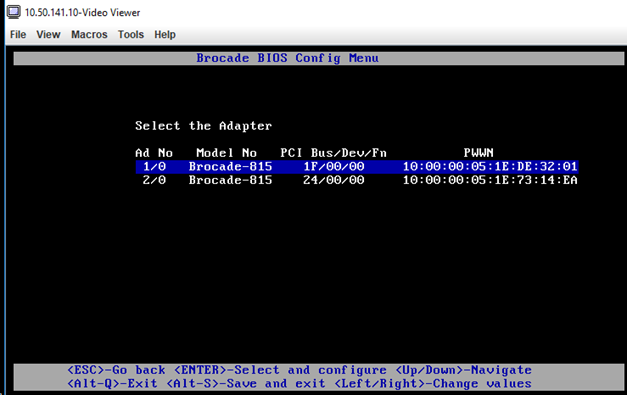Click PCI address 24/00/00
Image resolution: width=627 pixels, height=395 pixels.
click(x=333, y=180)
